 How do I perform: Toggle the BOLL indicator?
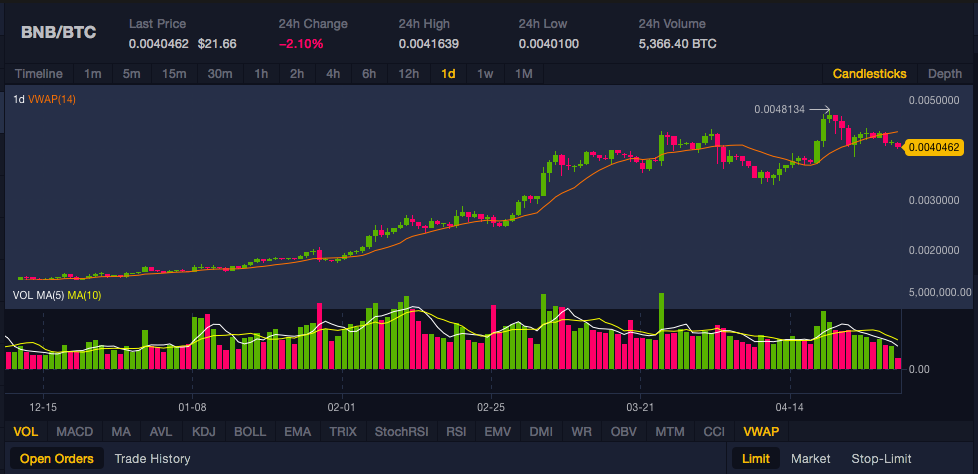click(249, 432)
